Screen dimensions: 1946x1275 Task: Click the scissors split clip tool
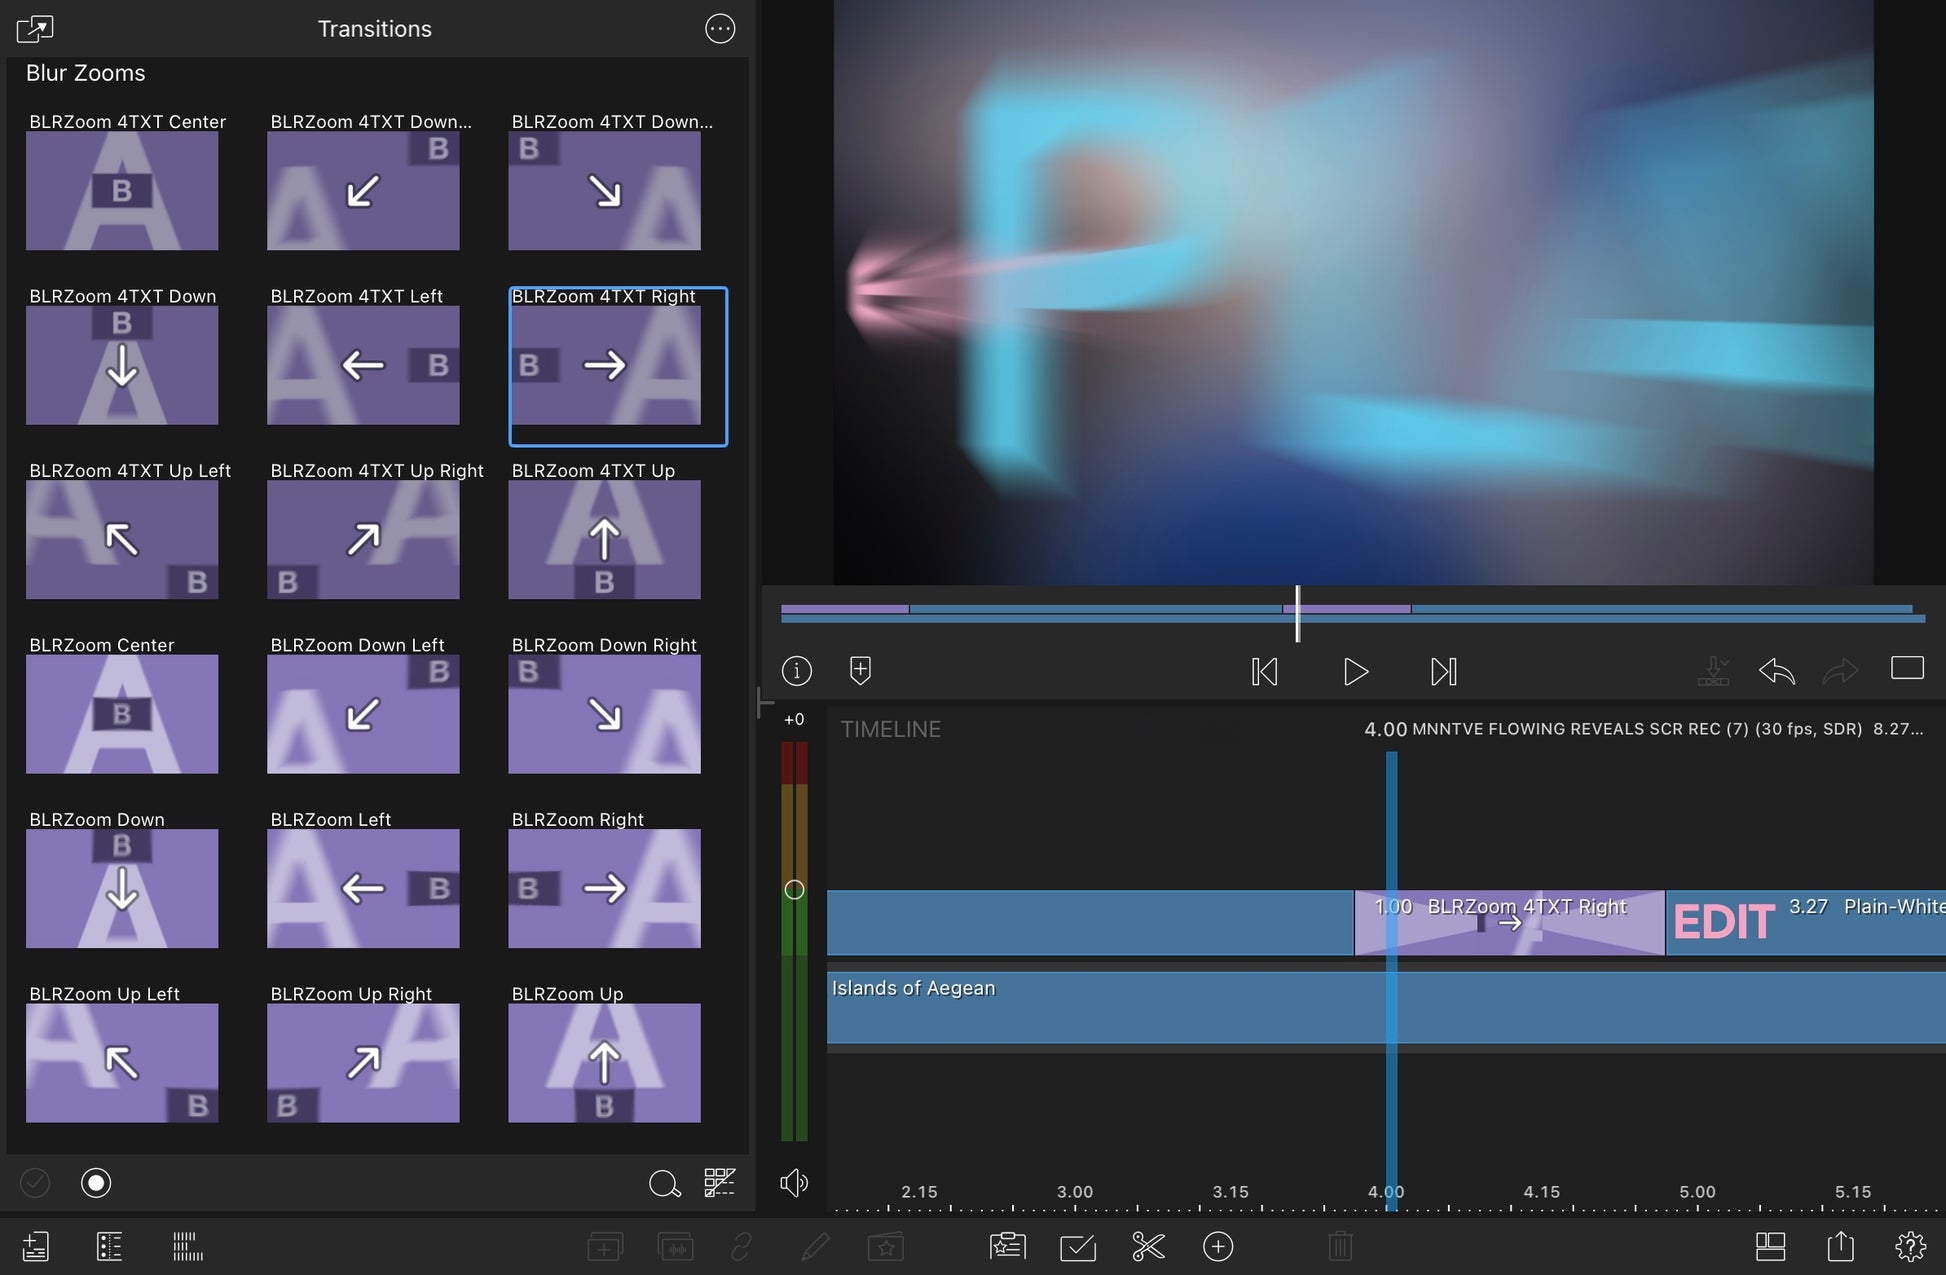point(1148,1246)
